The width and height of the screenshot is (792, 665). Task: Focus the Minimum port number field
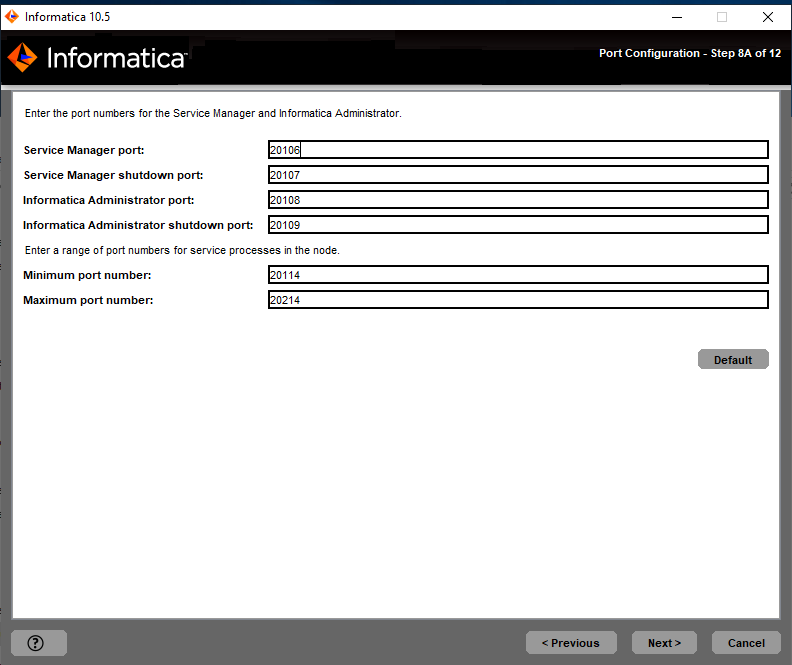tap(518, 275)
